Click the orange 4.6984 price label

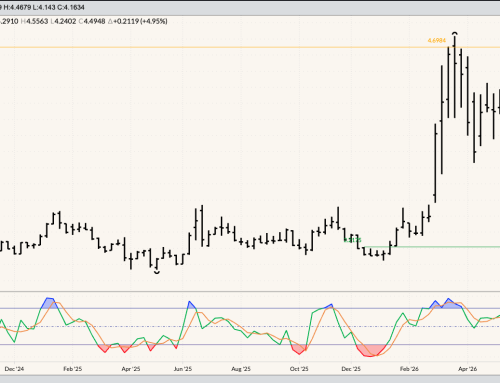point(437,40)
